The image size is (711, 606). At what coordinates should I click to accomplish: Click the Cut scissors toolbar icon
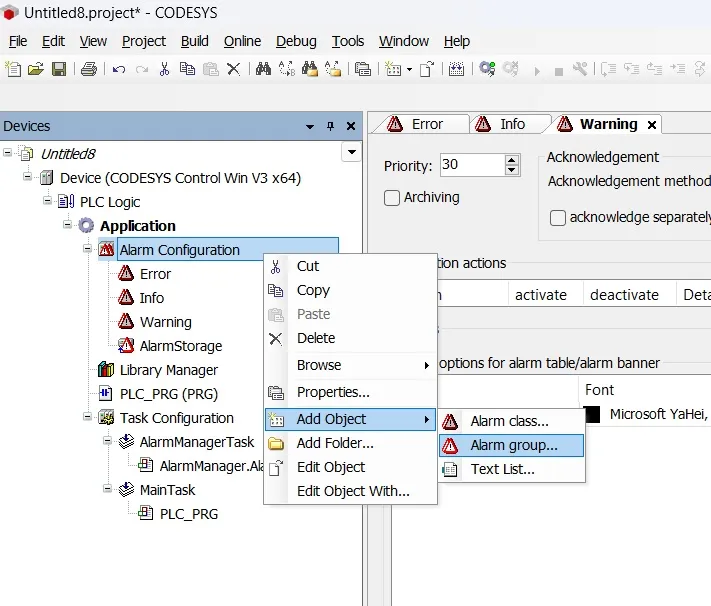[164, 69]
